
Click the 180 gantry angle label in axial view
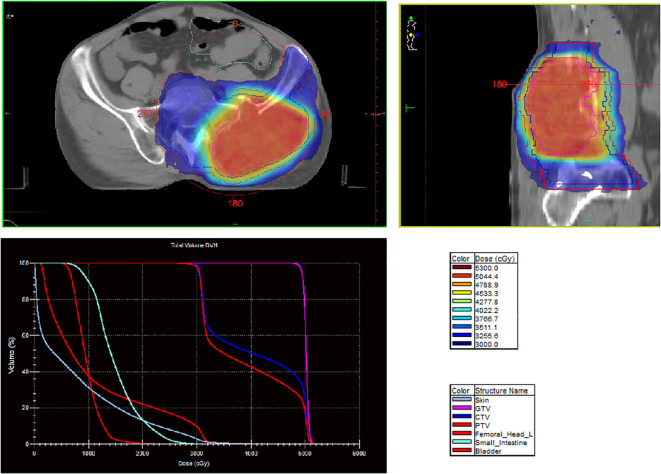(236, 204)
